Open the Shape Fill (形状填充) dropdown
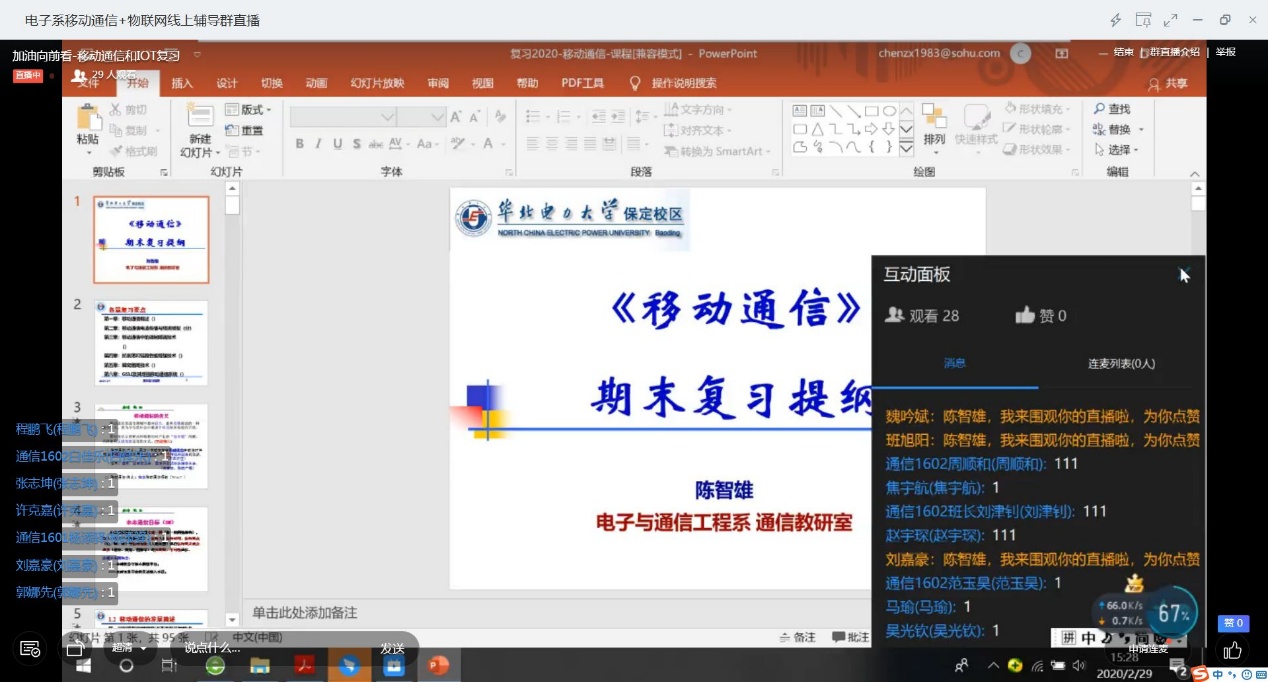The image size is (1268, 682). (x=1037, y=109)
